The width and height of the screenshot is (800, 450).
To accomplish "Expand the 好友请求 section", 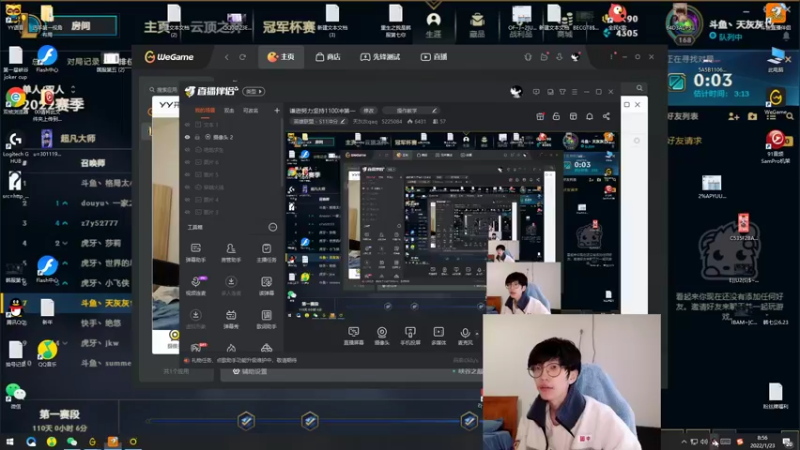I will pyautogui.click(x=684, y=140).
